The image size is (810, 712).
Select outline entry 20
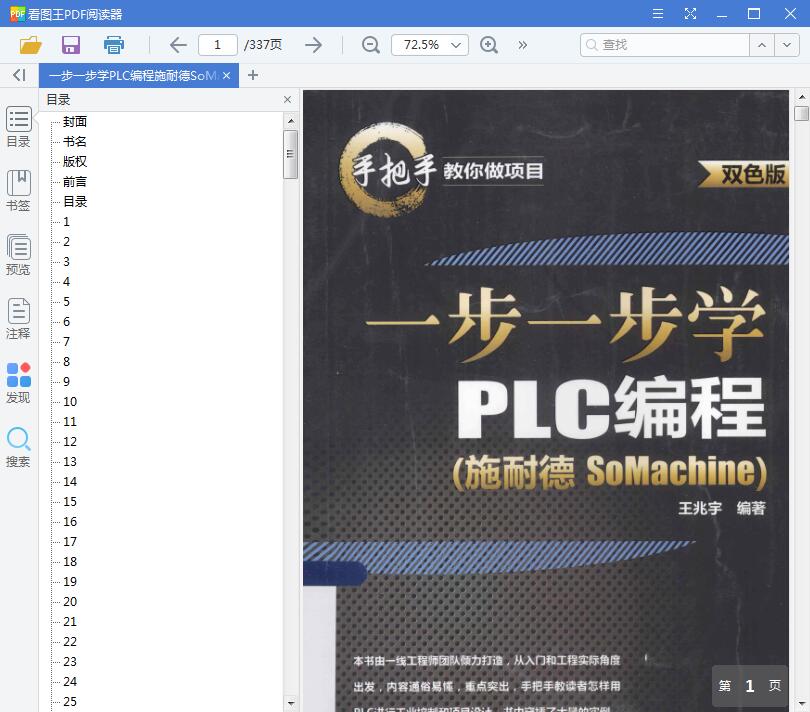tap(70, 602)
